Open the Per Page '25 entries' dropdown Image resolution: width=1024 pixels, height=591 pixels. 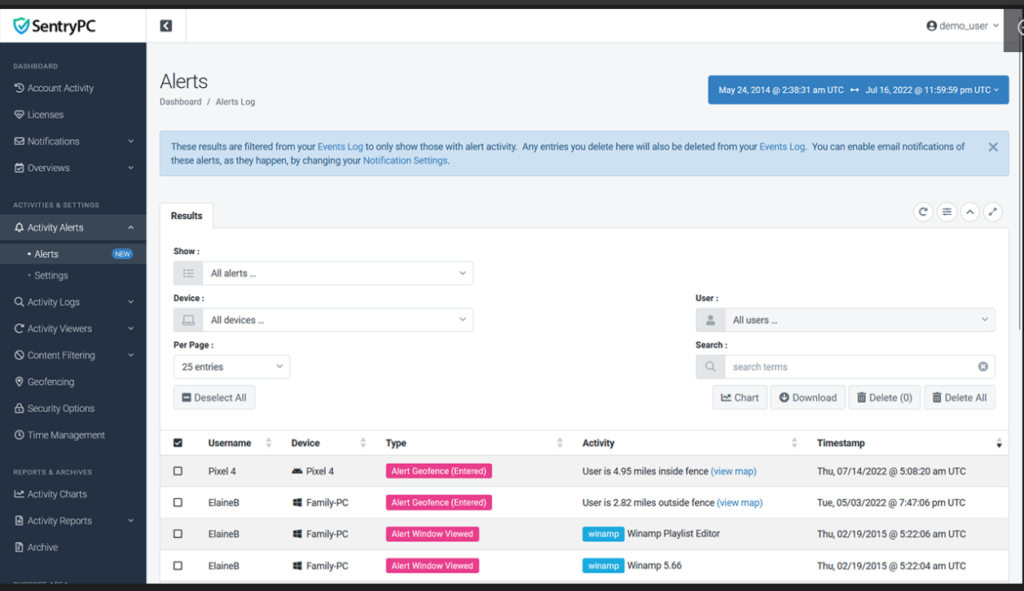pyautogui.click(x=231, y=367)
